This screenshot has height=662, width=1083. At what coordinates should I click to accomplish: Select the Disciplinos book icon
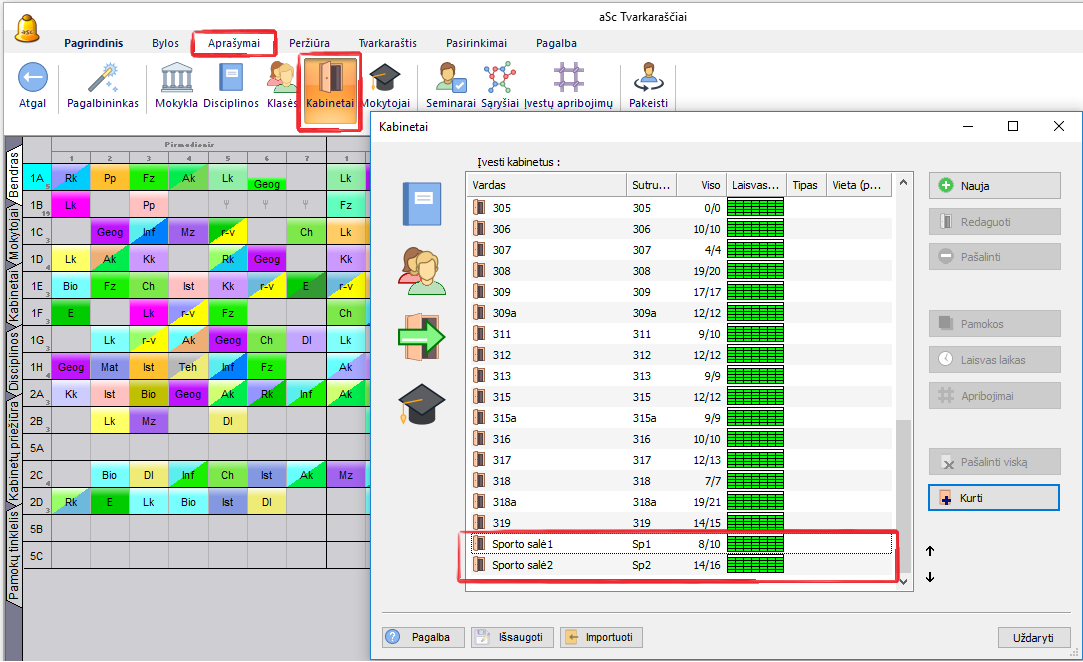click(x=231, y=78)
